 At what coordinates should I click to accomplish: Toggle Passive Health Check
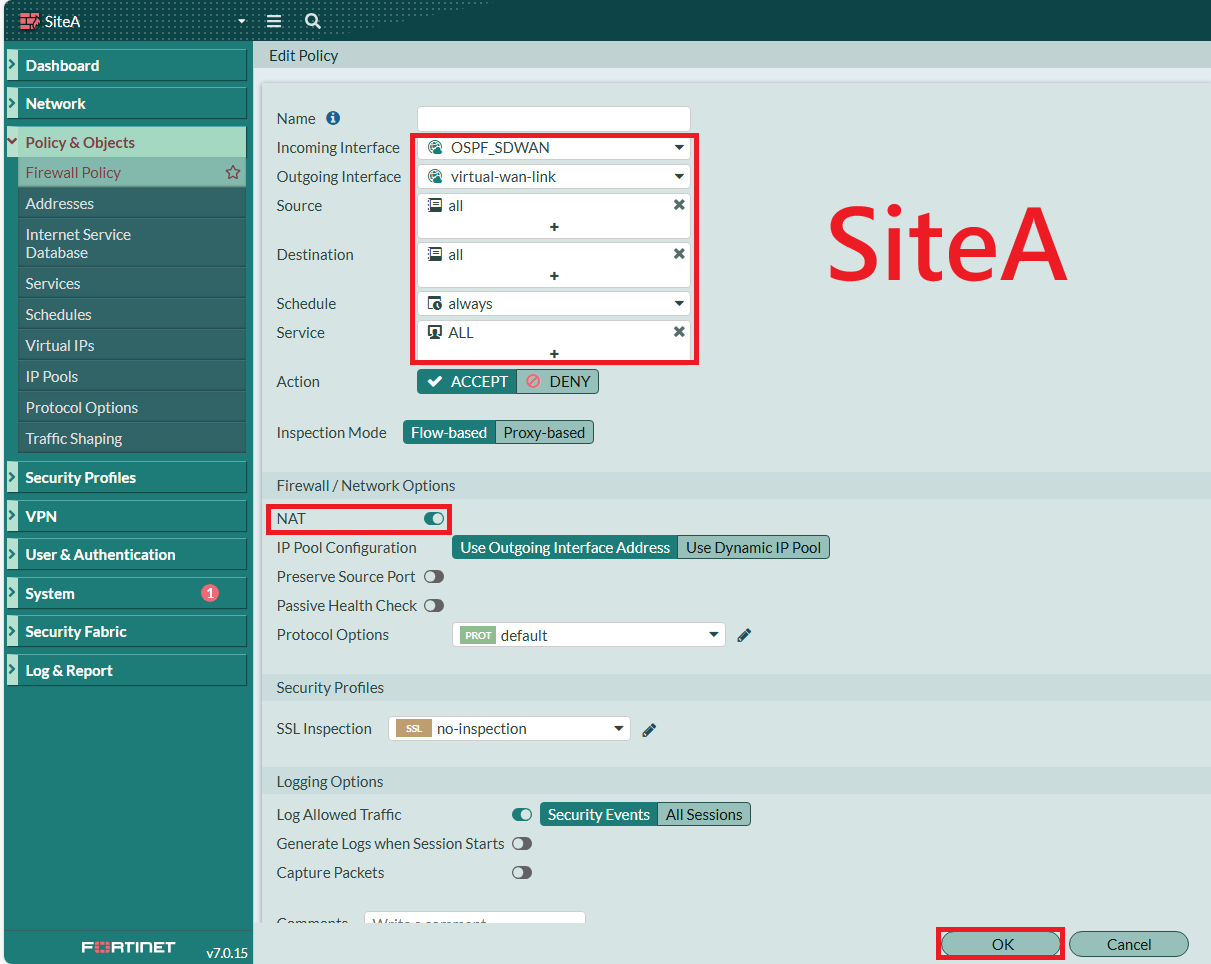[434, 605]
